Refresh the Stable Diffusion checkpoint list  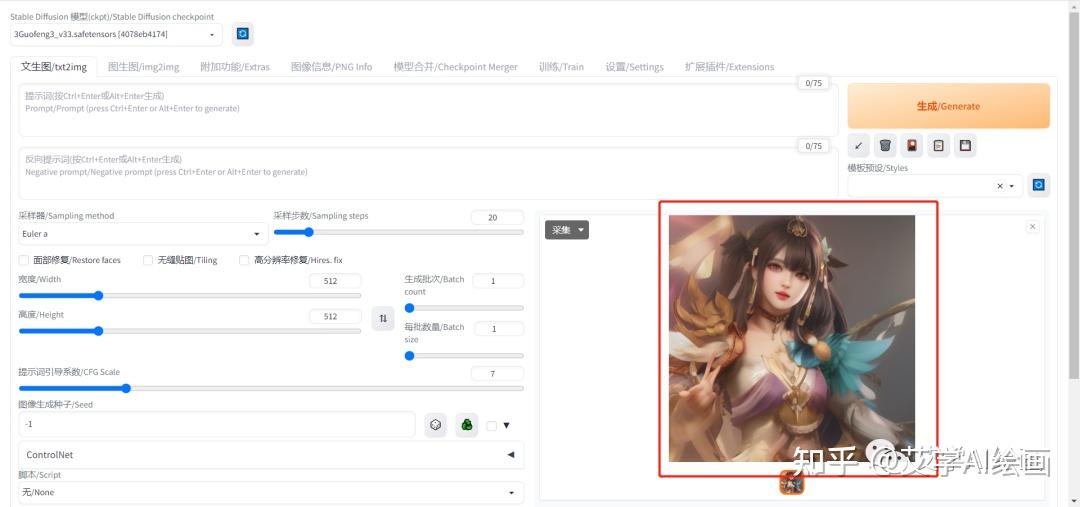242,34
